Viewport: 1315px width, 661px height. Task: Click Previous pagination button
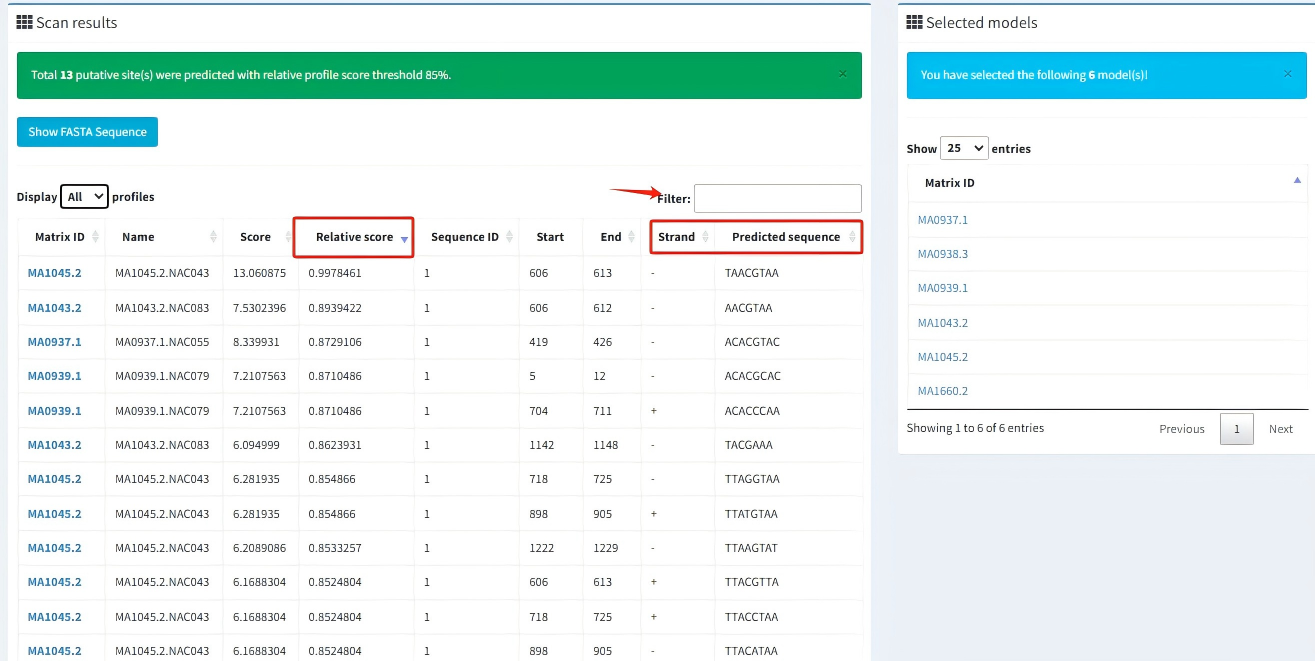[x=1181, y=429]
